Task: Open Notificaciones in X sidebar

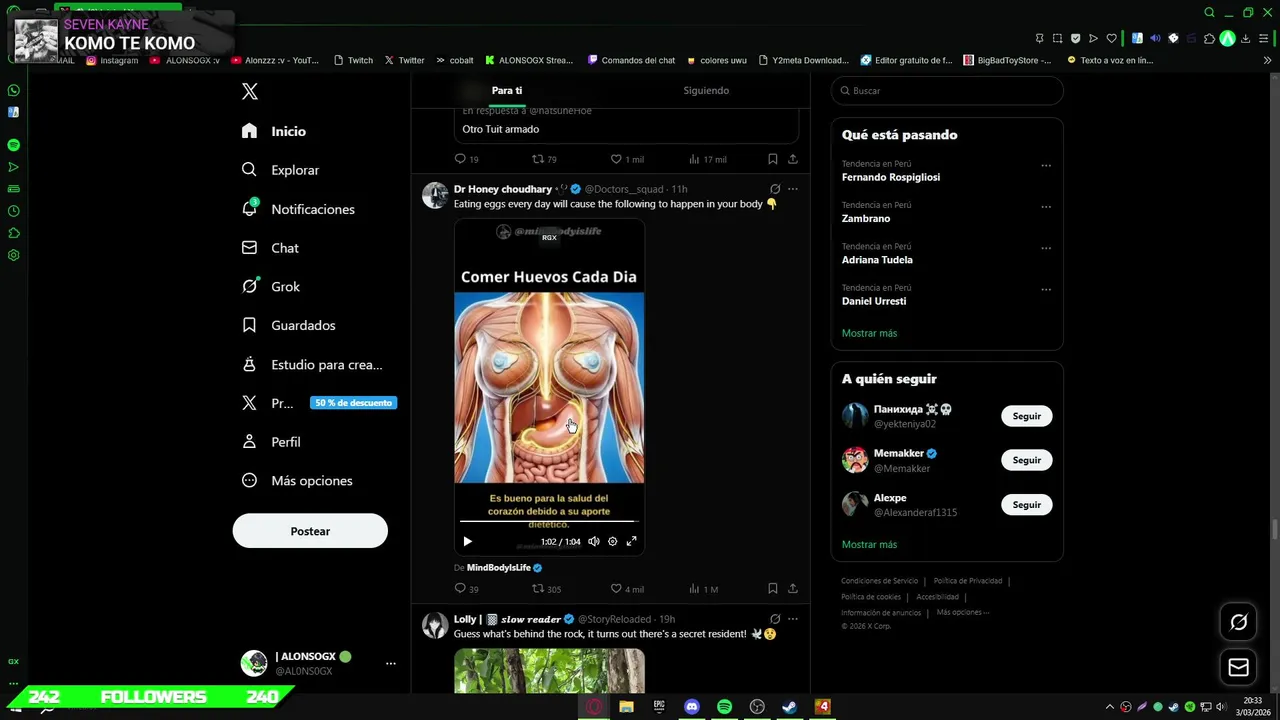Action: click(298, 209)
